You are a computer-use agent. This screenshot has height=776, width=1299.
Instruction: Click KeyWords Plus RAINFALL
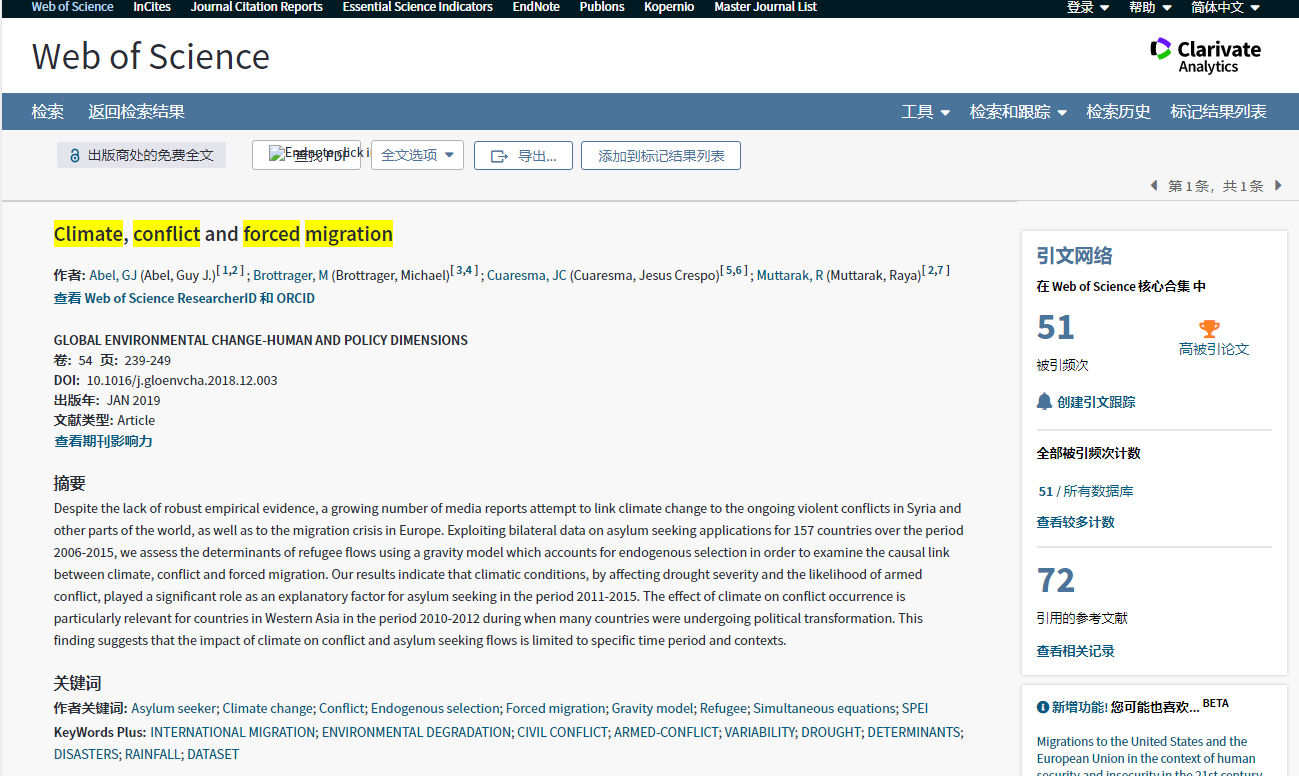click(153, 754)
